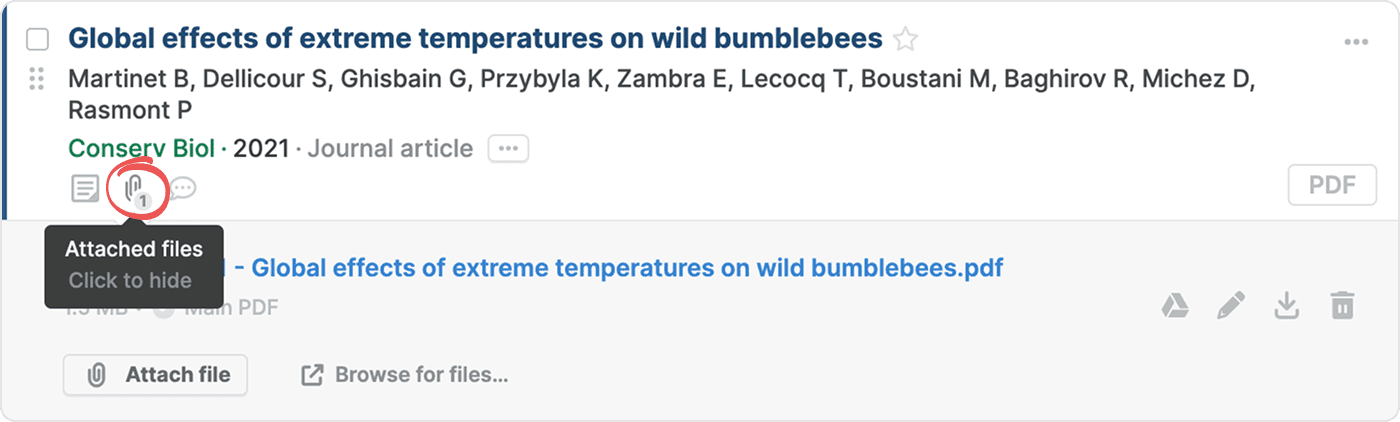Save attachment to Google Drive
This screenshot has height=422, width=1400.
point(1174,306)
